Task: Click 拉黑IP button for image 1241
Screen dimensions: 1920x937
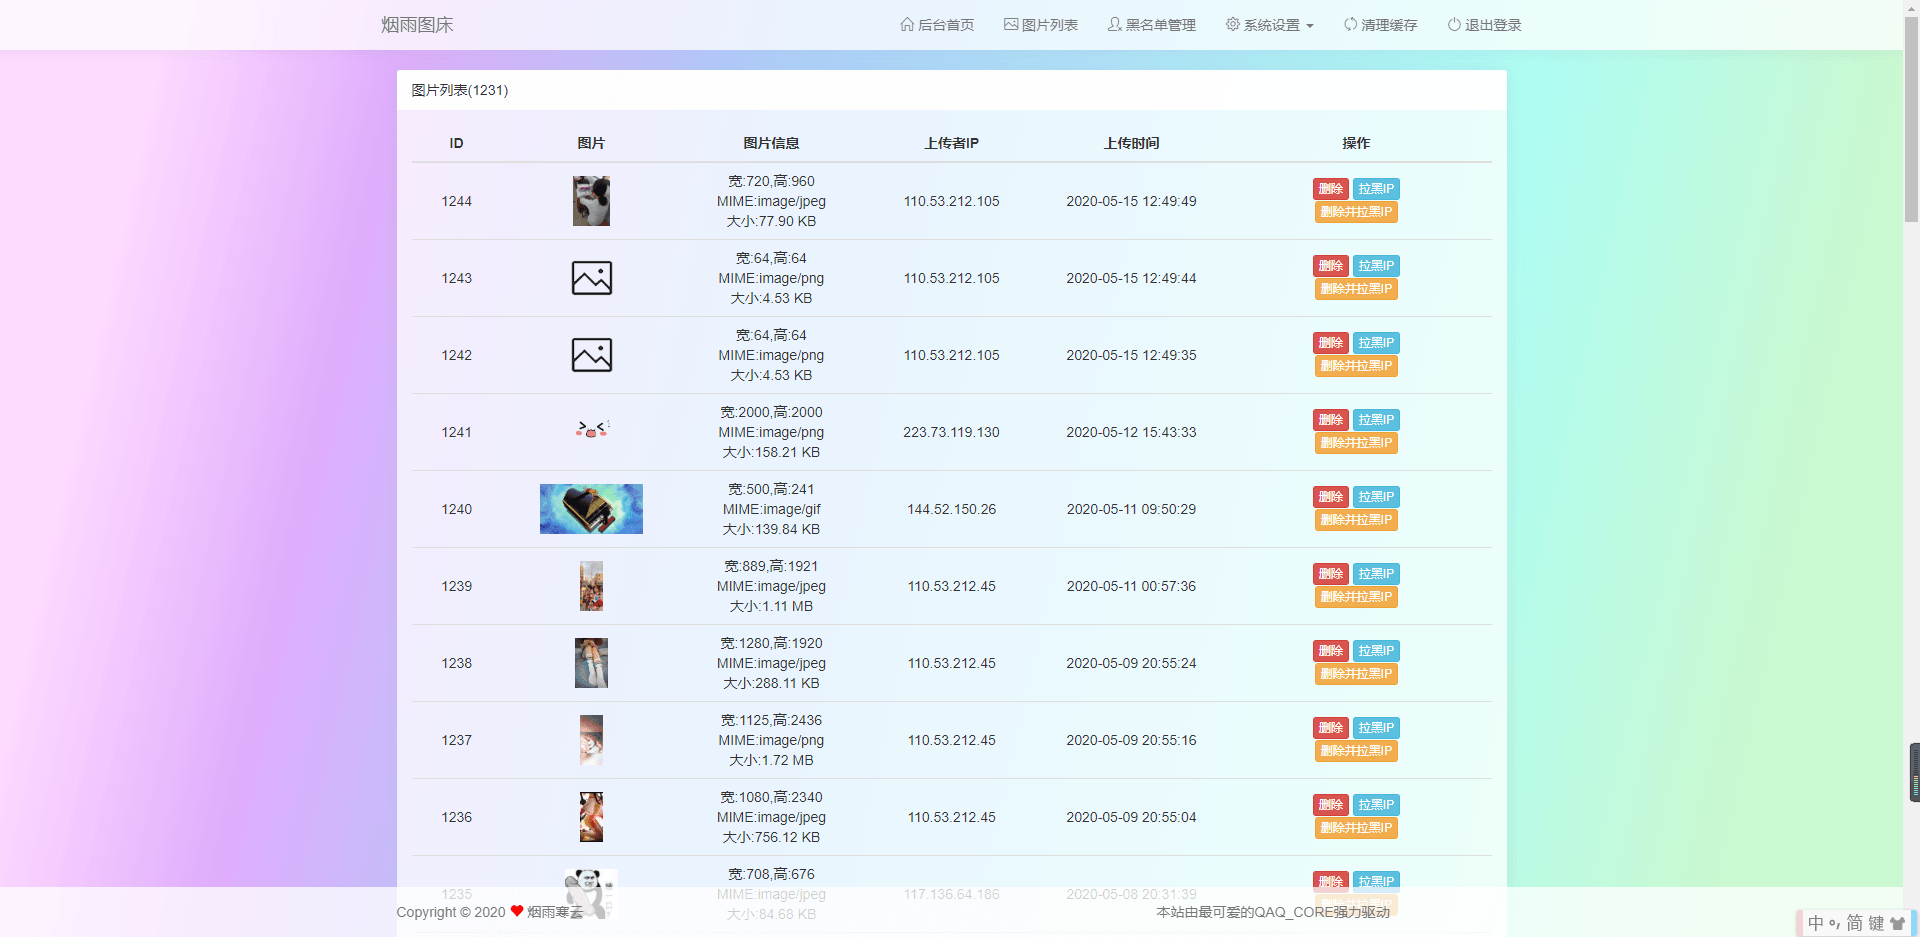Action: coord(1375,419)
